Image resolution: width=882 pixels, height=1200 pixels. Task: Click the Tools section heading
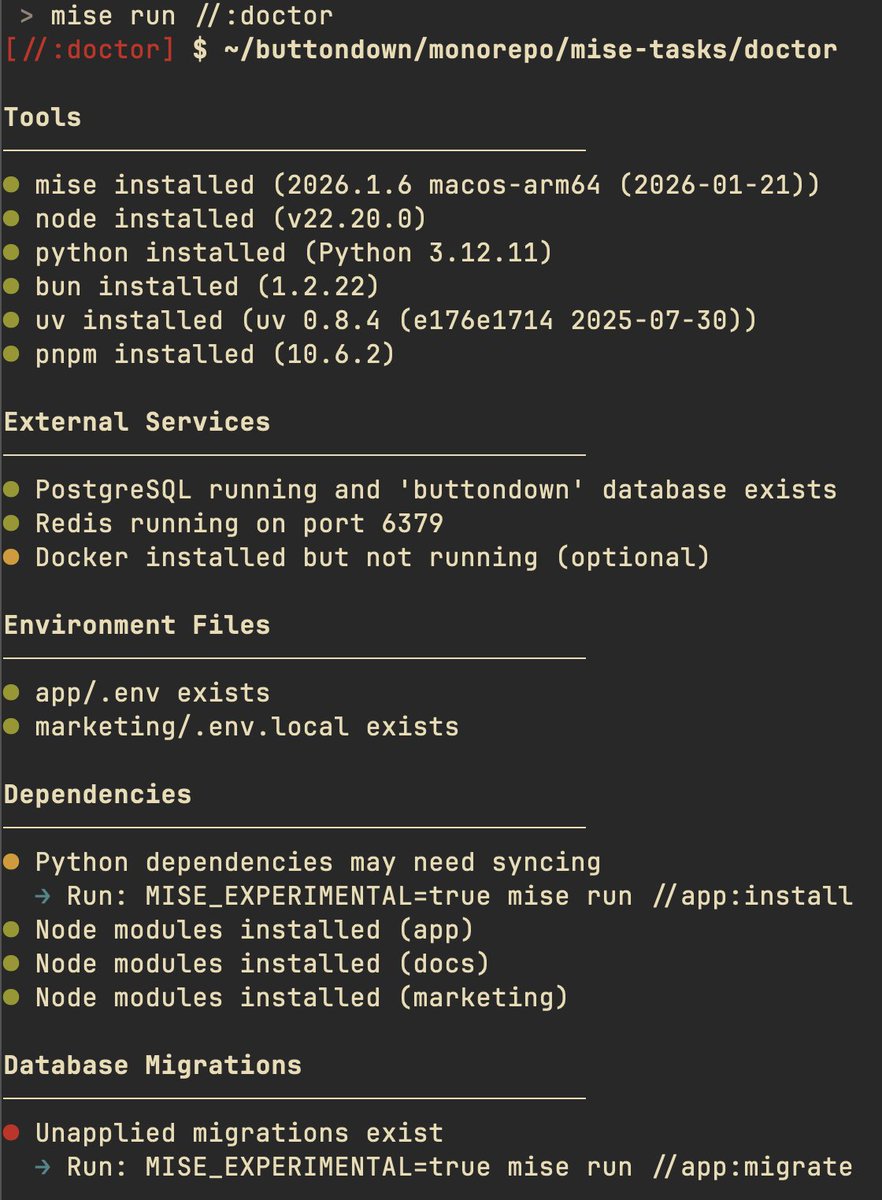pos(42,117)
